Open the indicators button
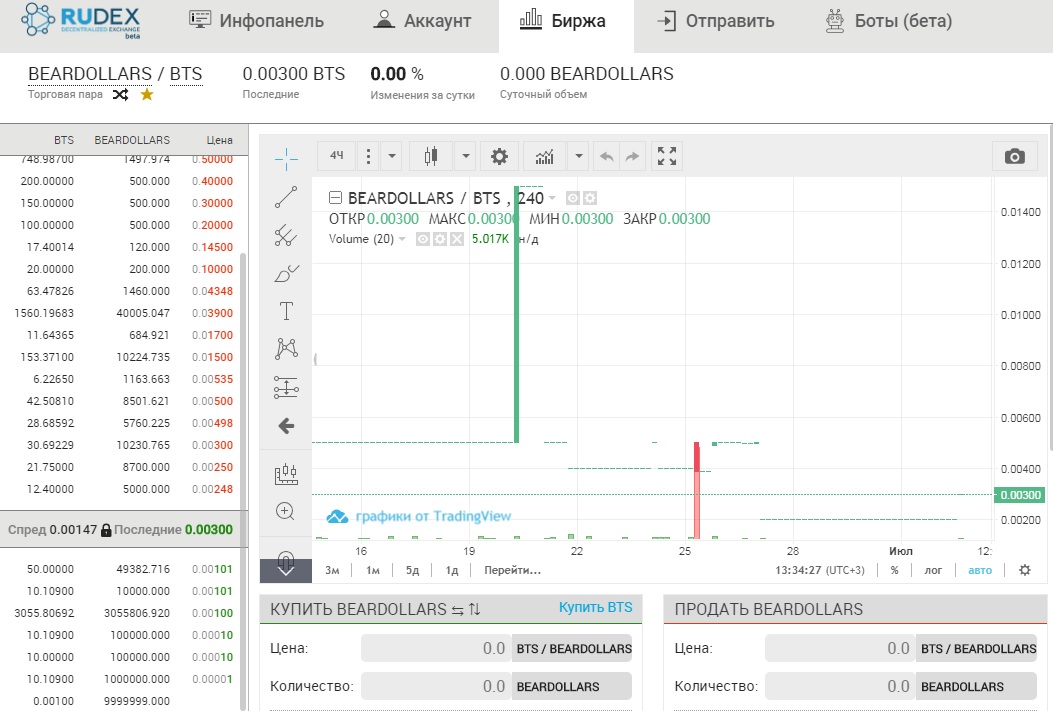 [545, 157]
